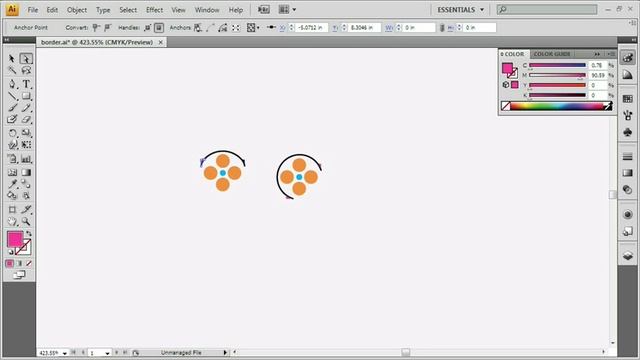Pick a color from the CMYK spectrum bar

pyautogui.click(x=557, y=106)
